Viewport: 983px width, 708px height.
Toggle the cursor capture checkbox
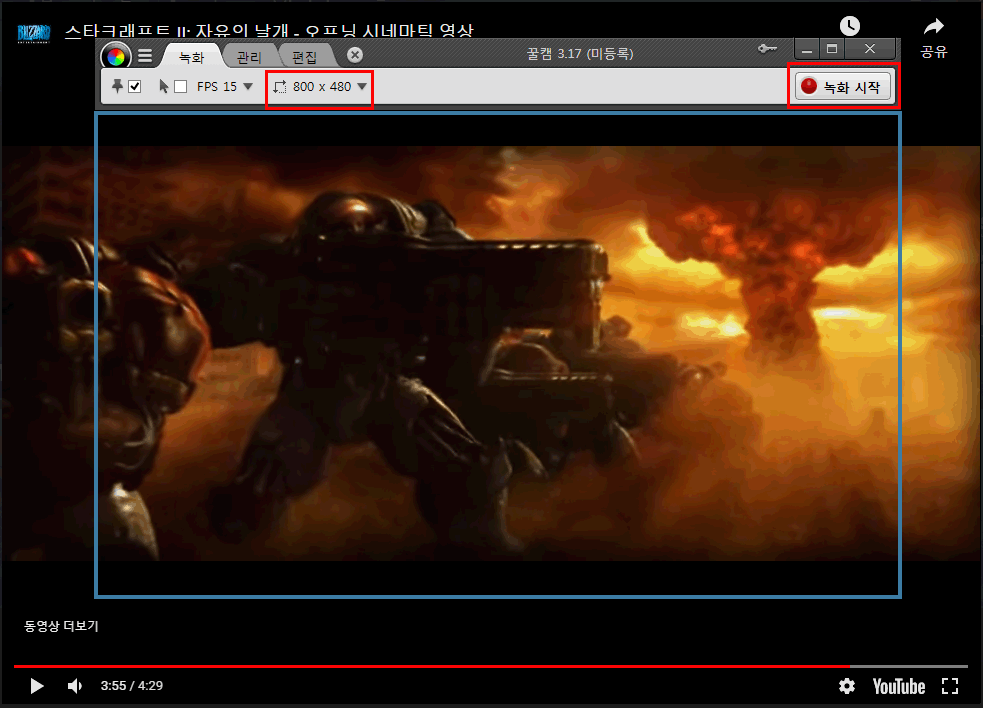tap(181, 87)
